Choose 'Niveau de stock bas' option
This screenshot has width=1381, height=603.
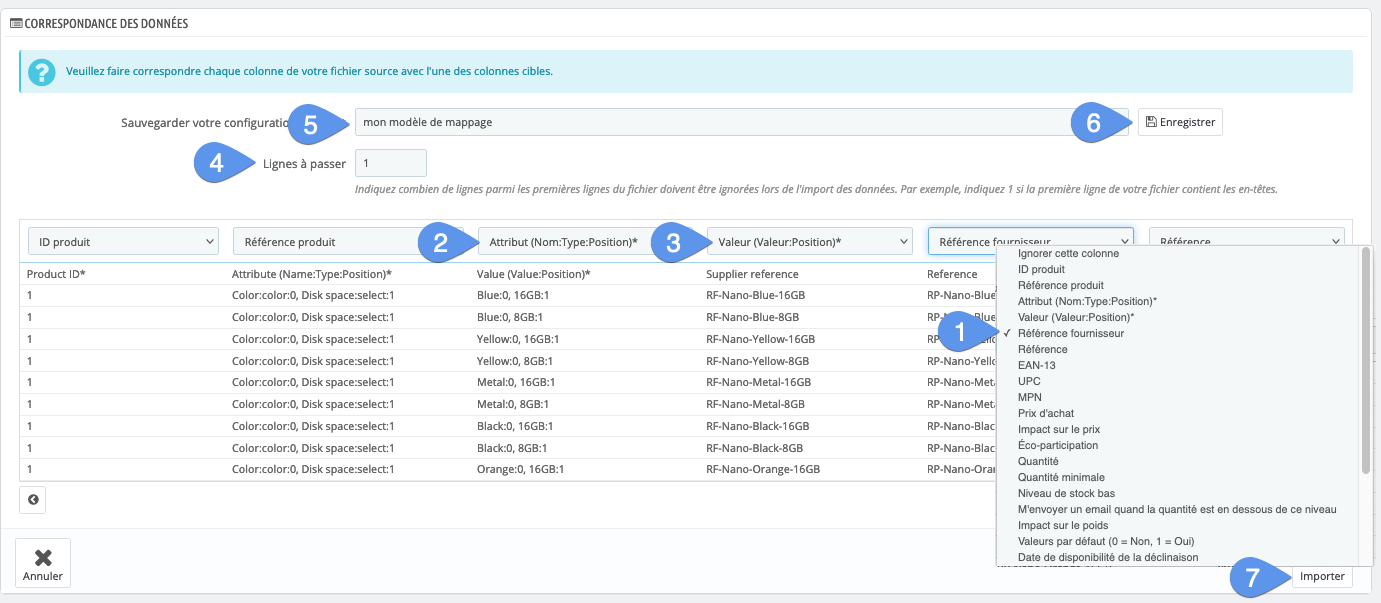[x=1066, y=493]
